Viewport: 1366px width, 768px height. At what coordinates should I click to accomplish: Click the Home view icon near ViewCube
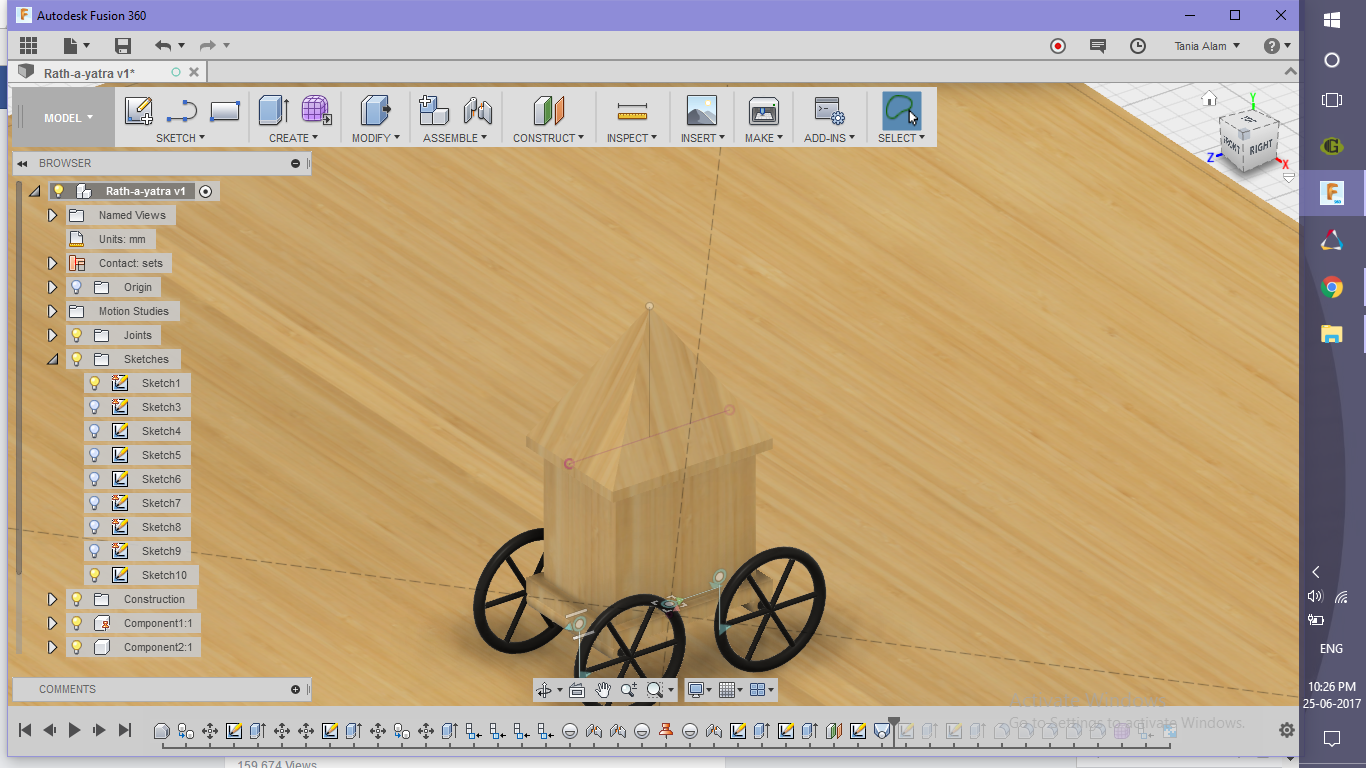click(1209, 98)
